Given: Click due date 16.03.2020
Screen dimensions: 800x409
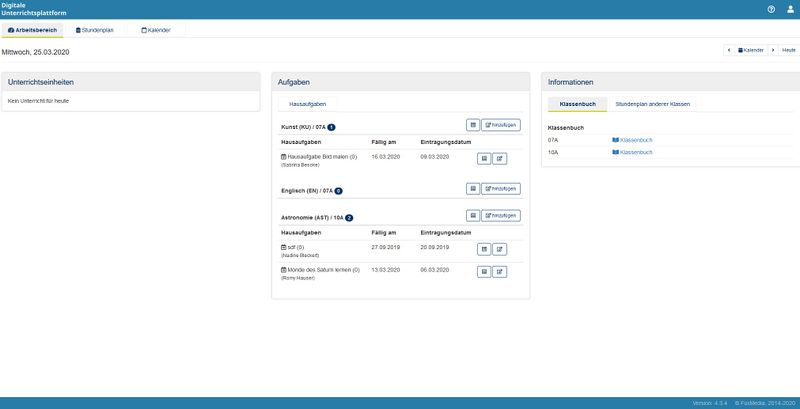Looking at the screenshot, I should [386, 157].
